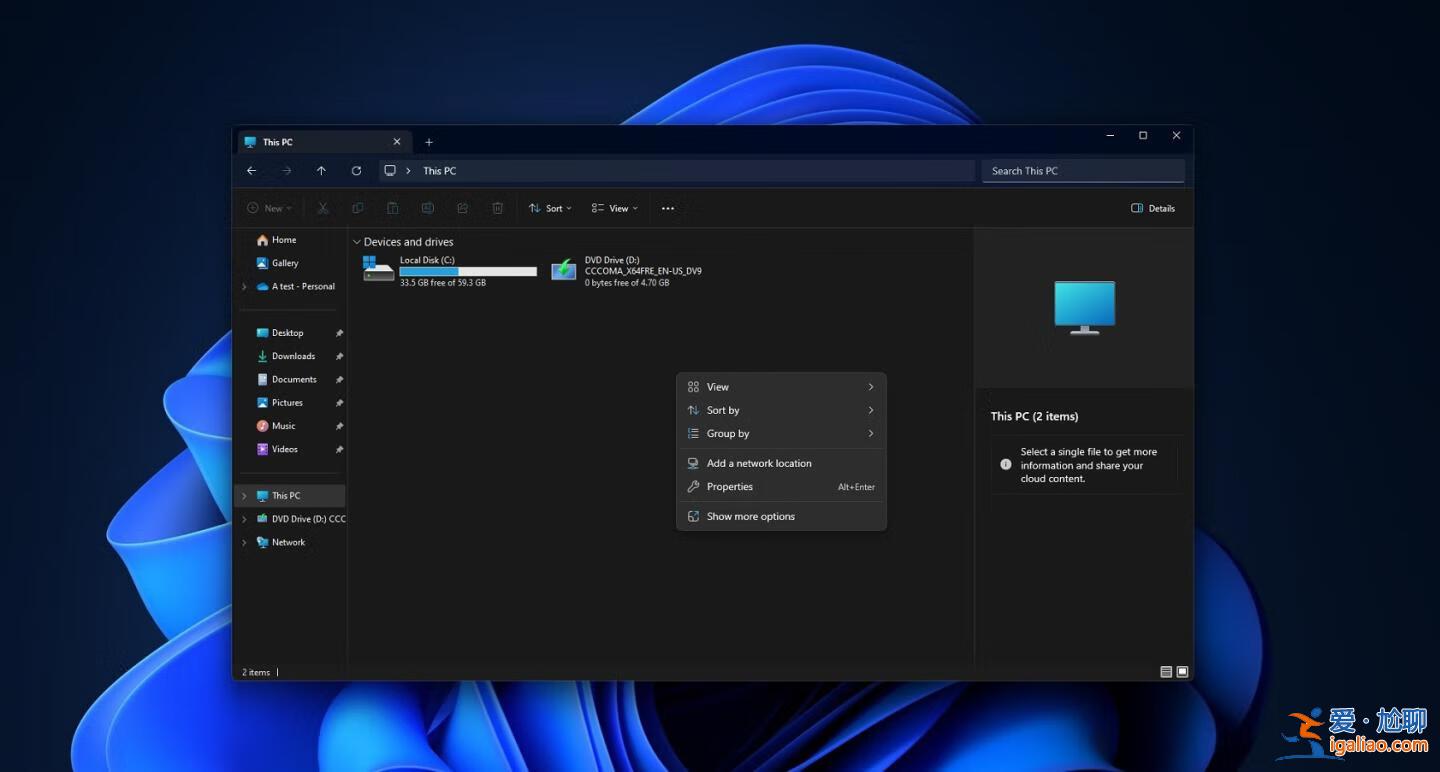Screen dimensions: 1440x772
Task: Click the Paste icon in the toolbar
Action: tap(393, 207)
